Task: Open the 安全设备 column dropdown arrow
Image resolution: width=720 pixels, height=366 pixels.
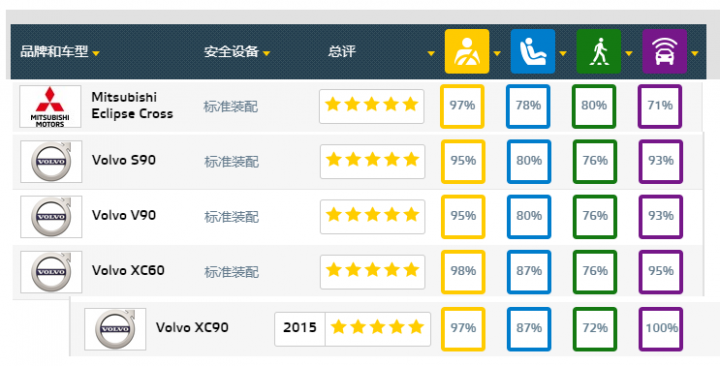Action: point(266,54)
